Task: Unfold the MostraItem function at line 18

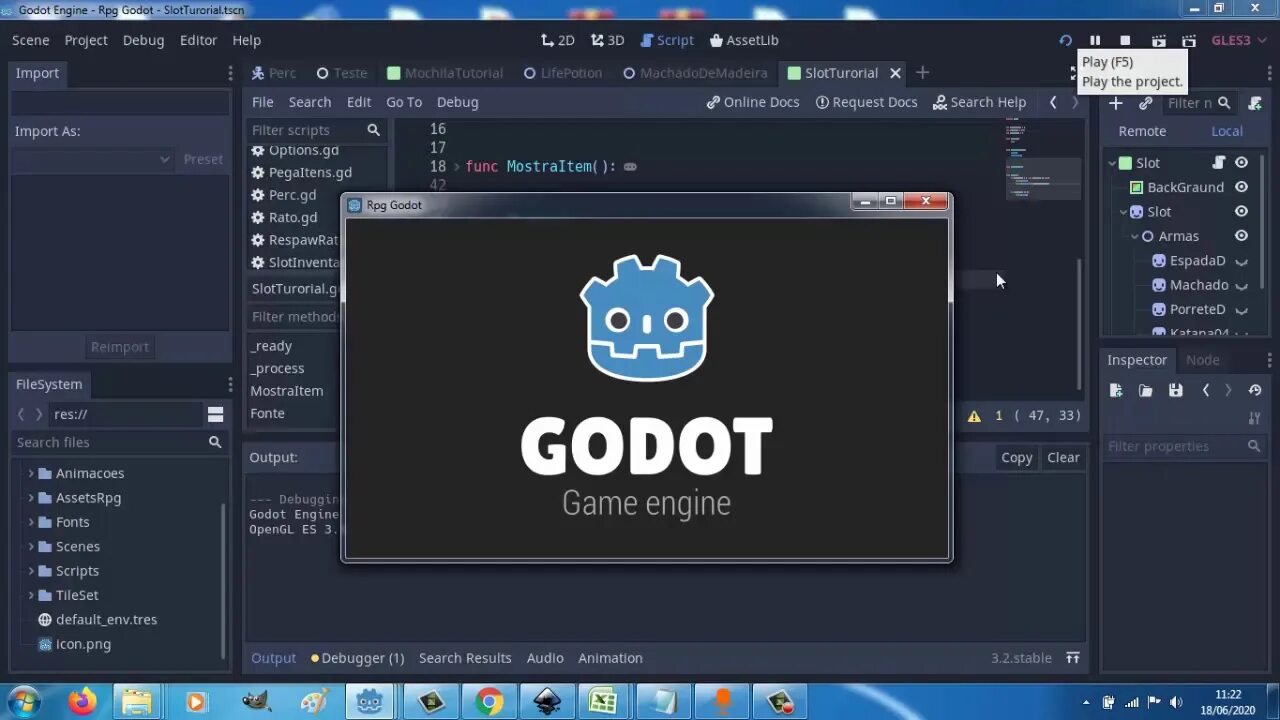Action: 457,167
